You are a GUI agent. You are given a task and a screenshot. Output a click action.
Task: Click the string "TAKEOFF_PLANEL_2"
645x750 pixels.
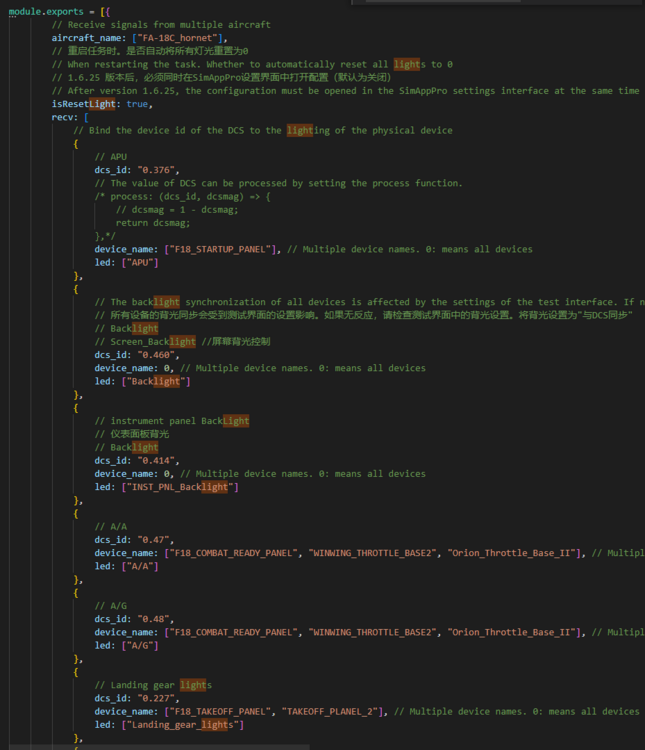(330, 712)
